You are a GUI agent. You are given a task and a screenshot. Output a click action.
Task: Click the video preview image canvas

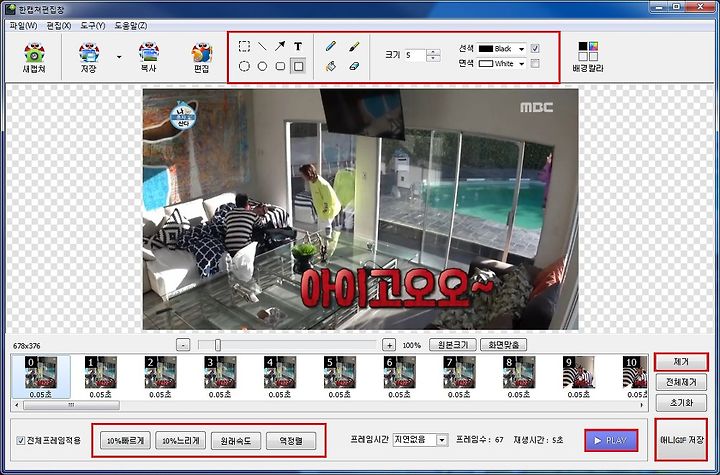(x=360, y=209)
